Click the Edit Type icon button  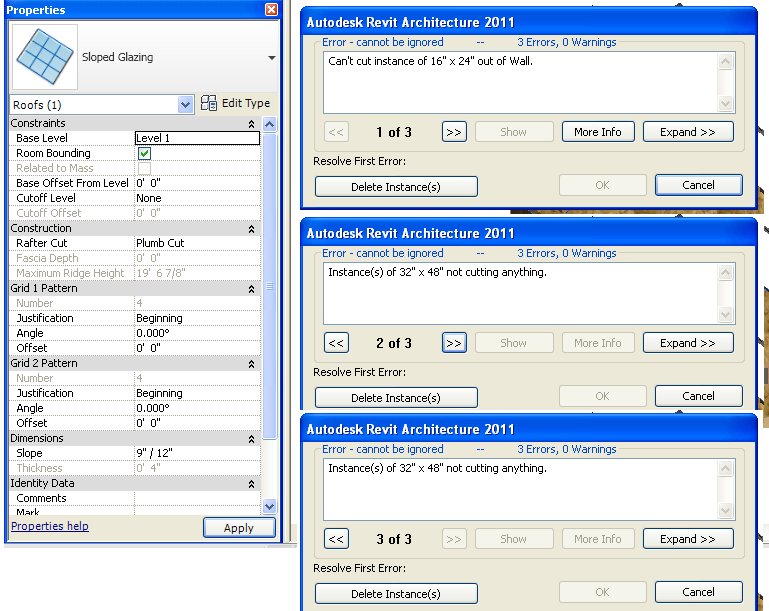pyautogui.click(x=208, y=103)
